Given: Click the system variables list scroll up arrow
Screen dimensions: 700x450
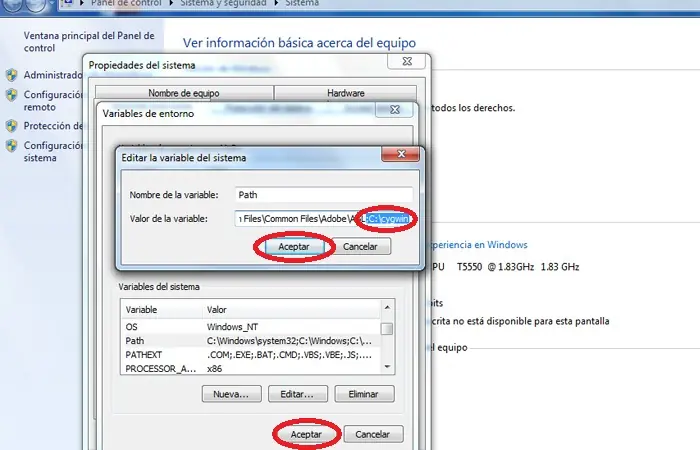Looking at the screenshot, I should 387,307.
